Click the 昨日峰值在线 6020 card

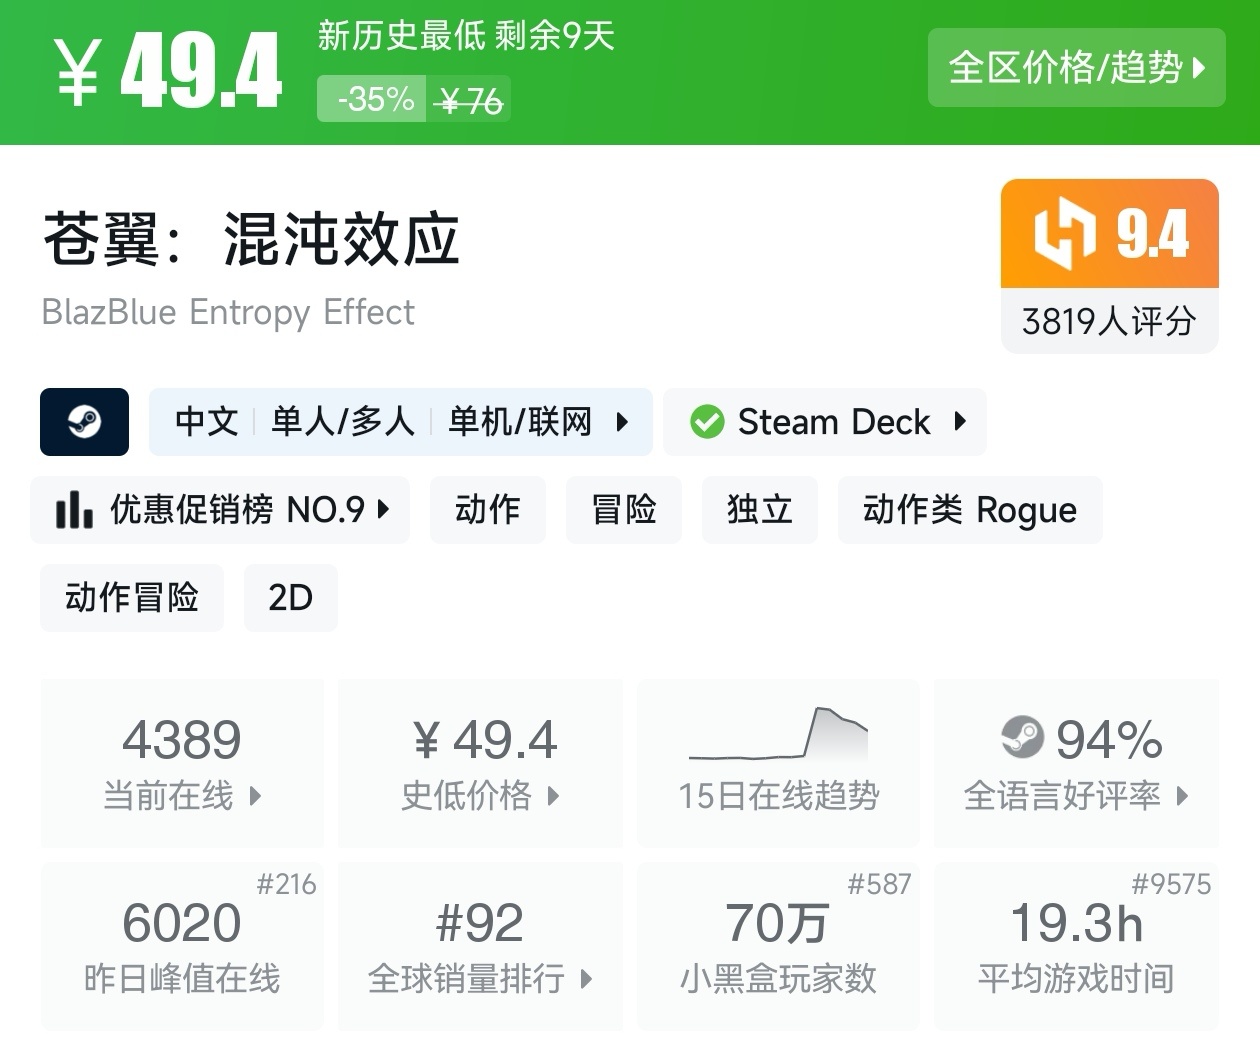[182, 946]
